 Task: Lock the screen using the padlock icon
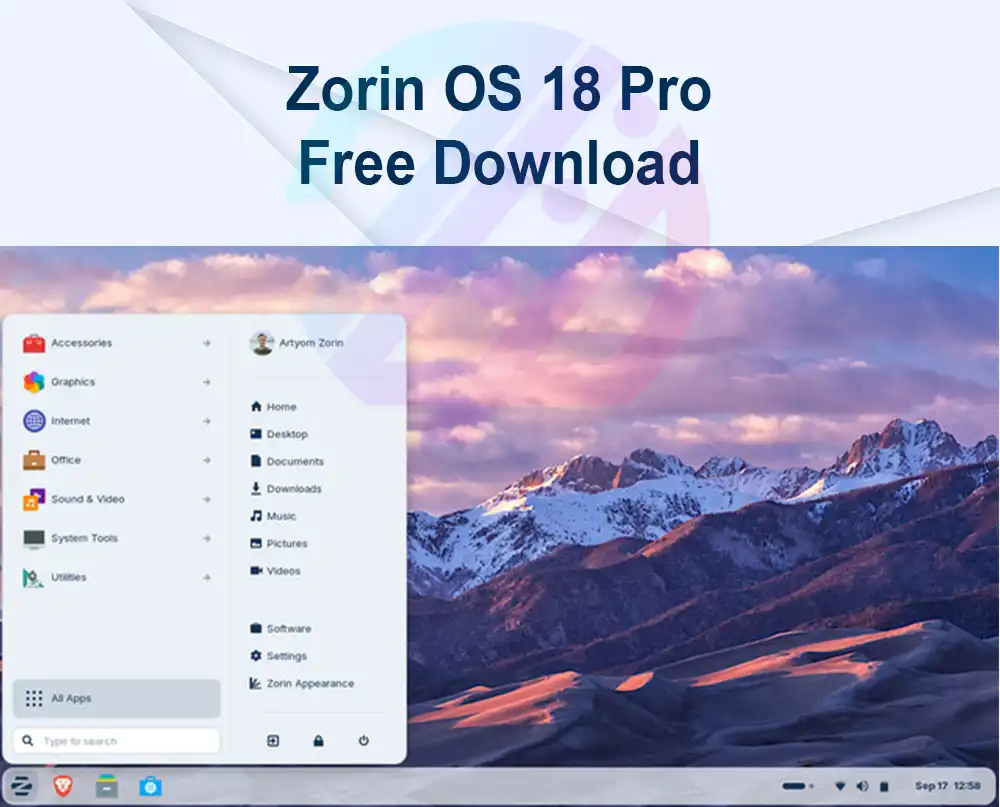[x=316, y=740]
